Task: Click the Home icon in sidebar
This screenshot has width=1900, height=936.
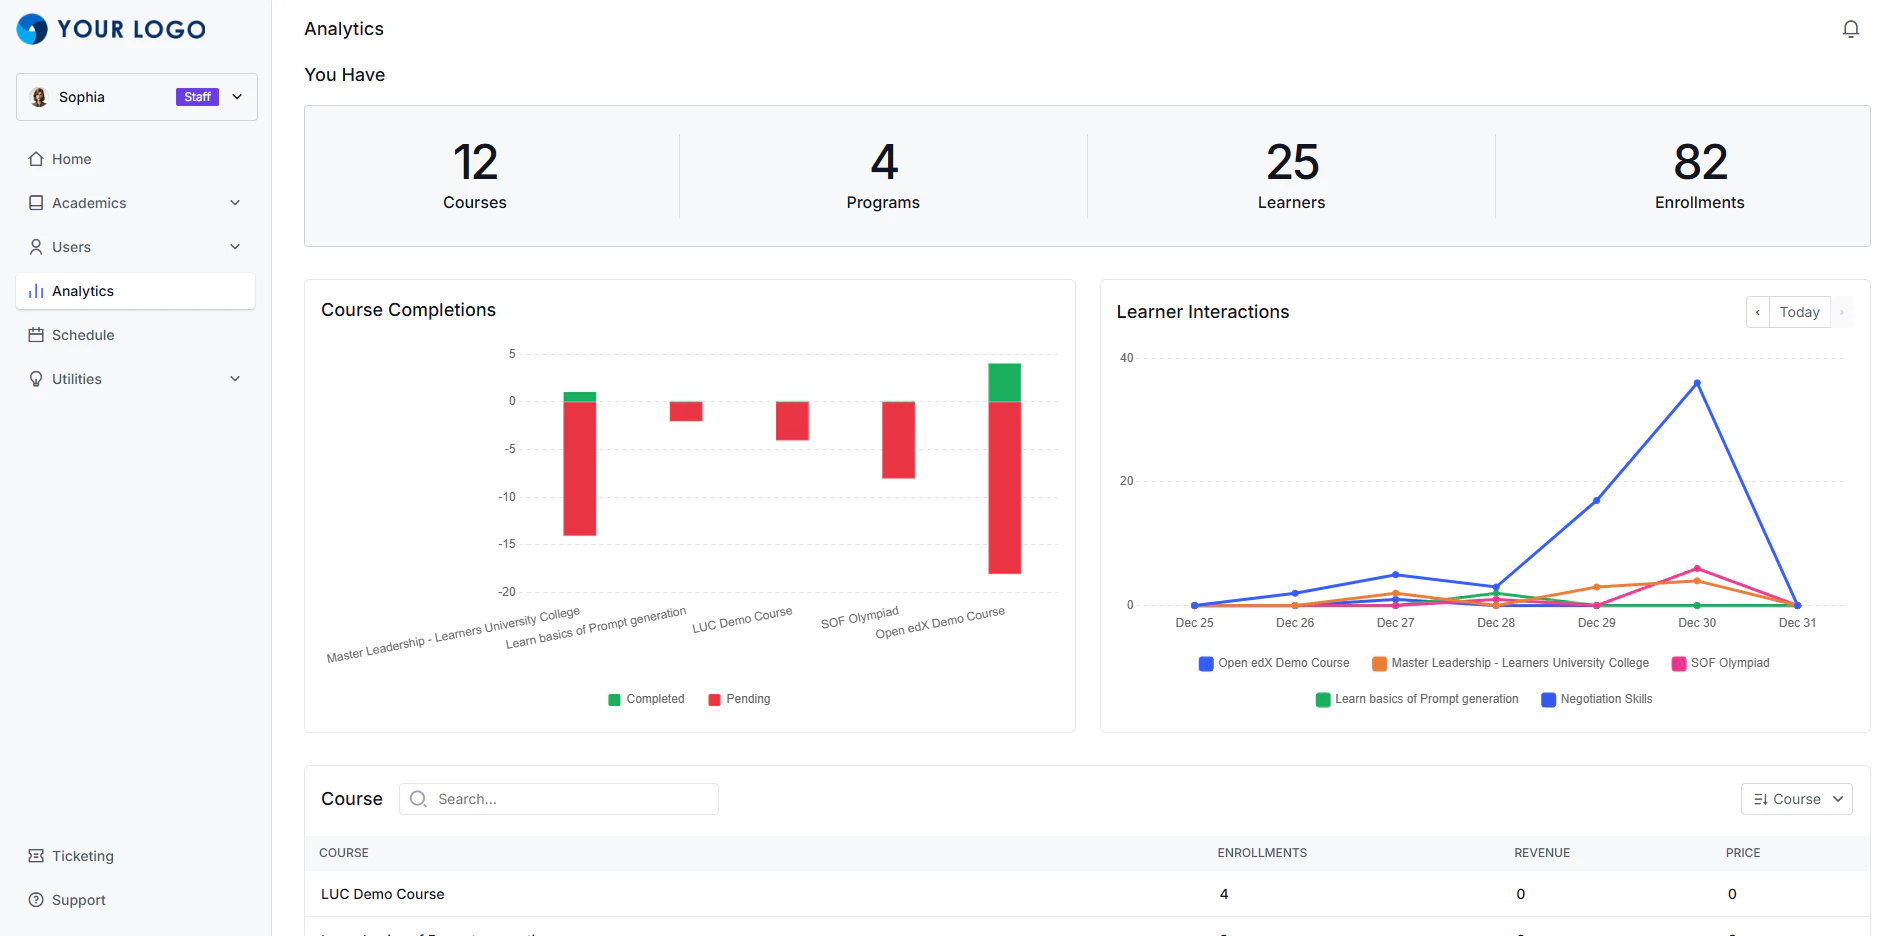Action: coord(36,159)
